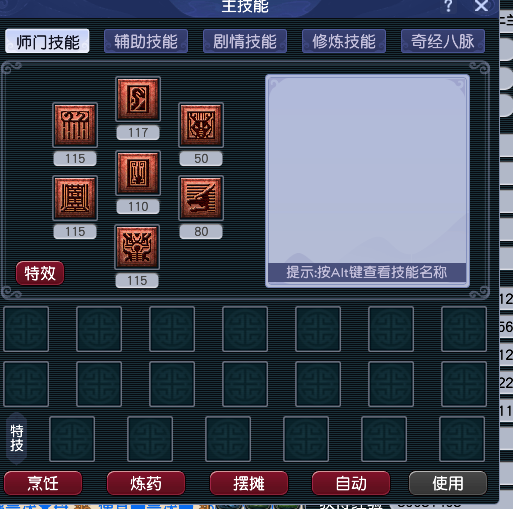Open the 奇经八脉 tab
The image size is (513, 509).
(x=443, y=41)
